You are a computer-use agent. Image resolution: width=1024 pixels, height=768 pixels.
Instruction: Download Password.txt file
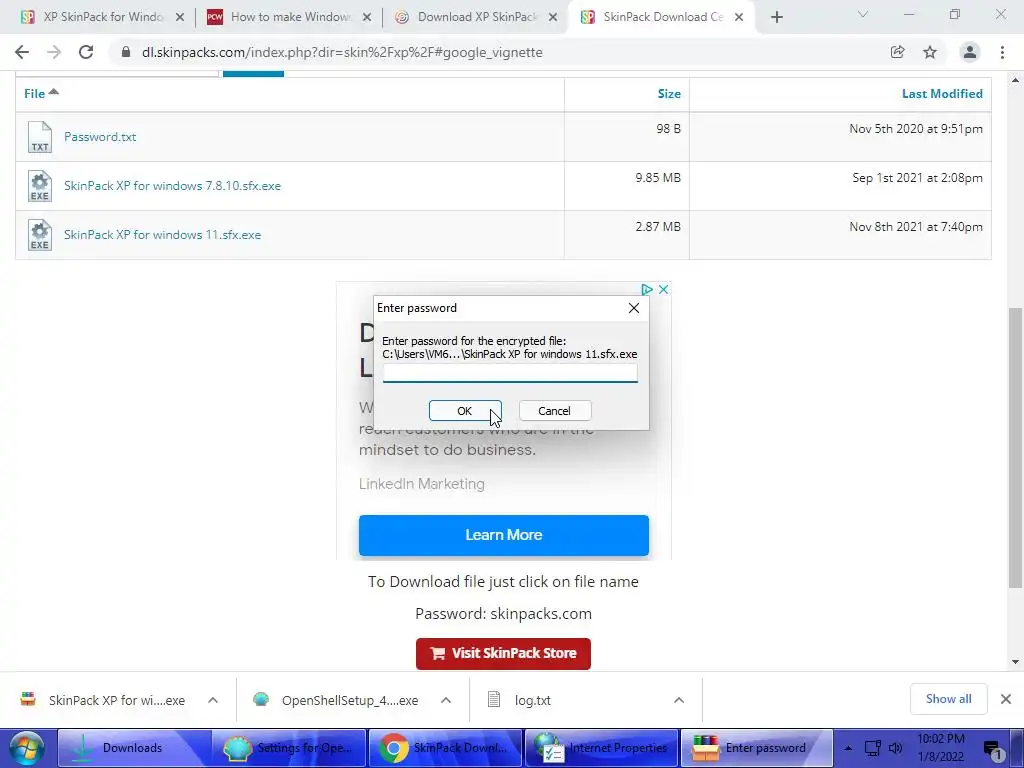(100, 136)
